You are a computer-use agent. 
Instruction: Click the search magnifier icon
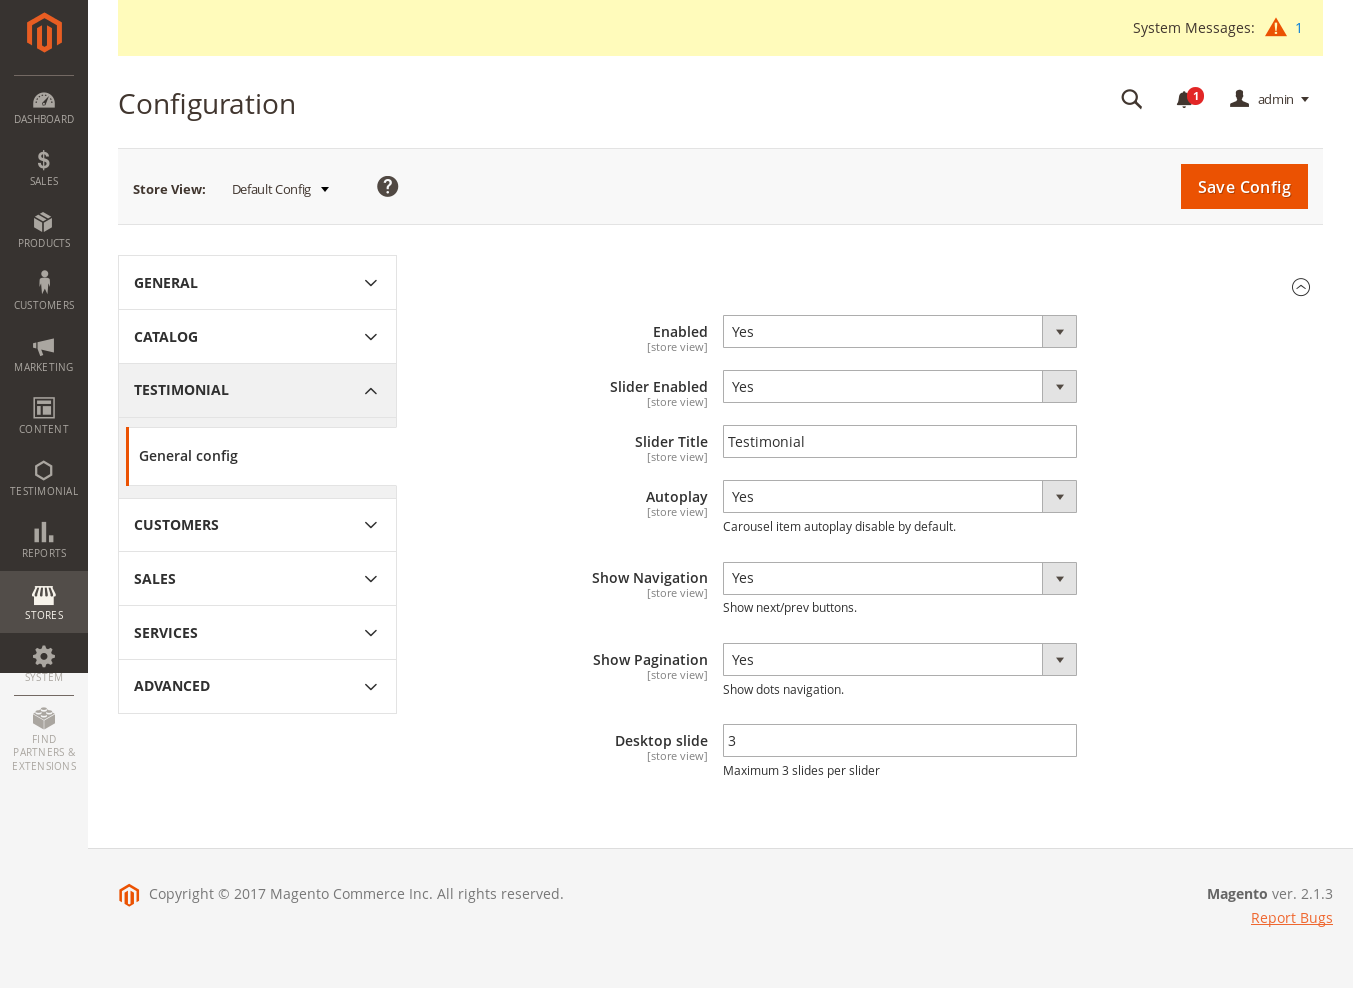tap(1132, 99)
